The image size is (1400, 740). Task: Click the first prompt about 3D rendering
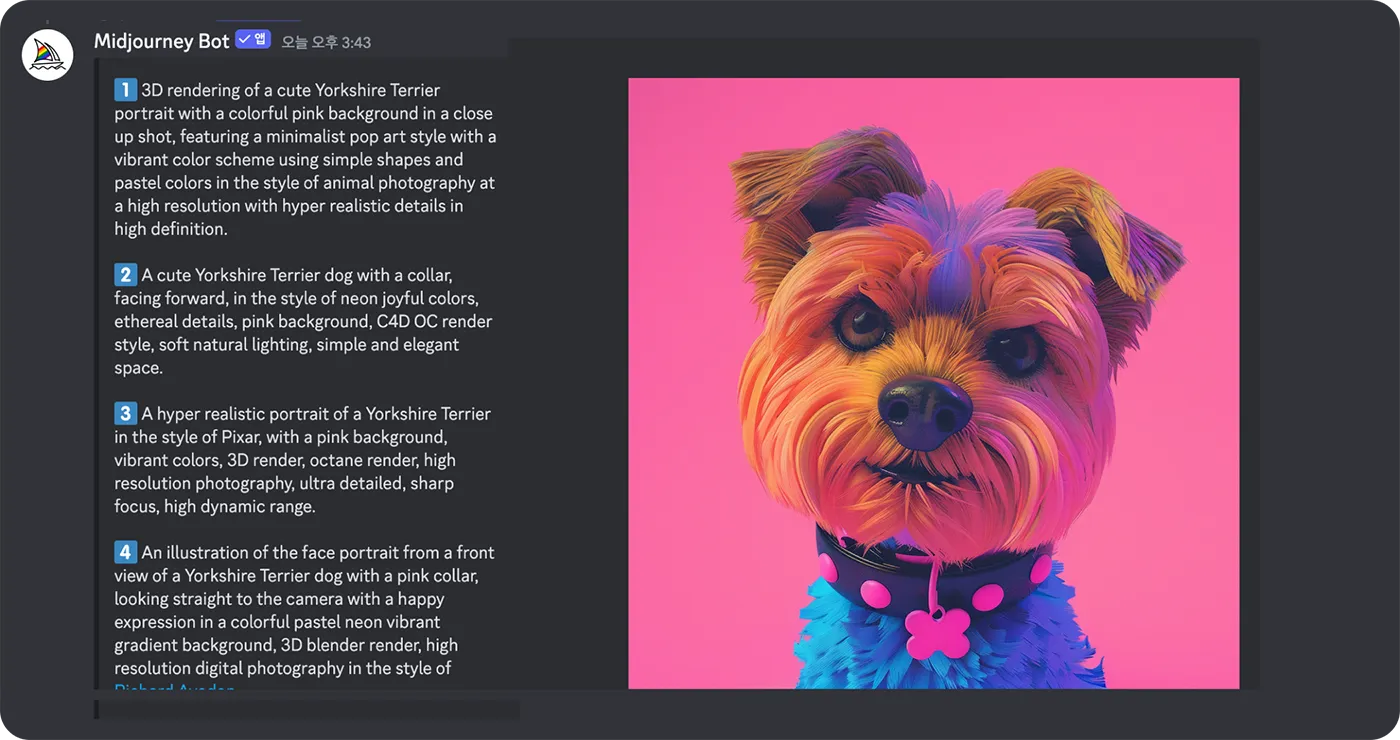point(305,160)
